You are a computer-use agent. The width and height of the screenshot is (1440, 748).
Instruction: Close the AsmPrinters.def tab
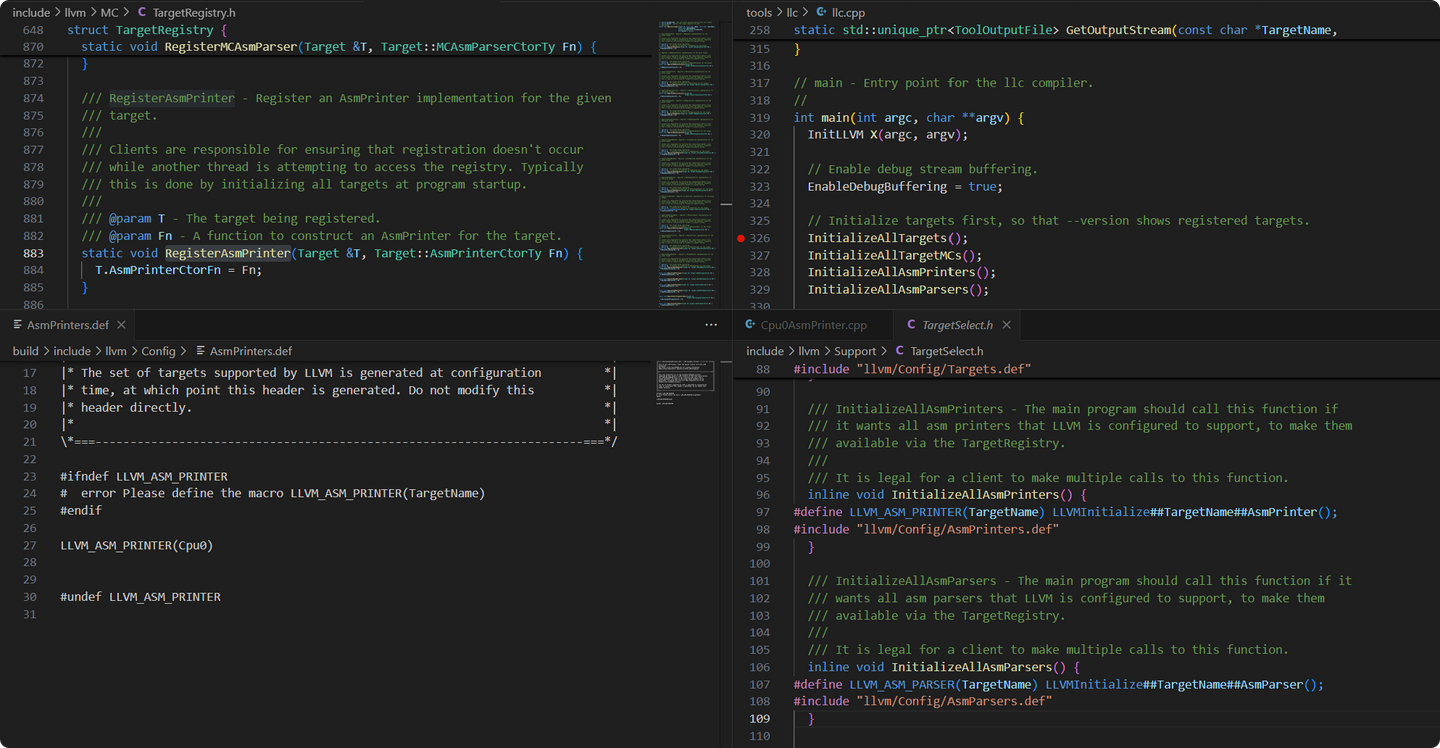coord(121,325)
